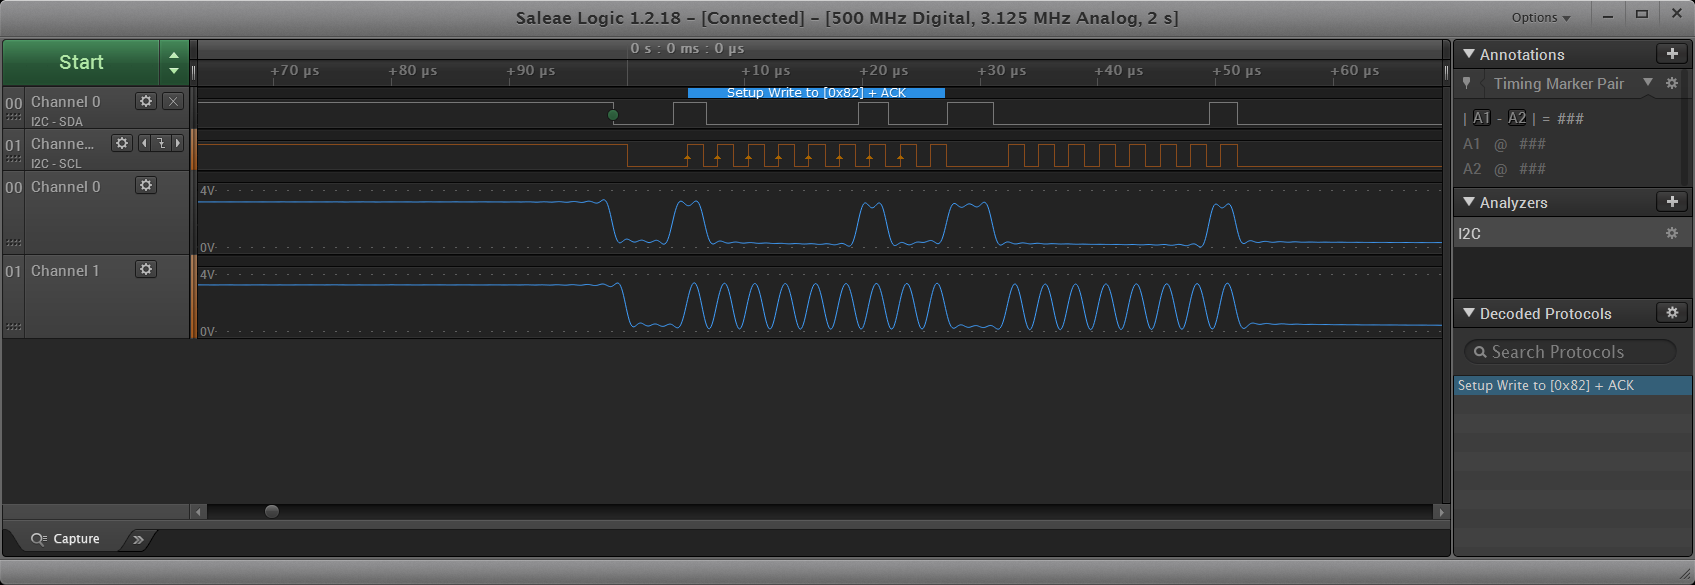The width and height of the screenshot is (1695, 585).
Task: Click drag-handle dots of analog Channel 0
Action: pos(13,243)
